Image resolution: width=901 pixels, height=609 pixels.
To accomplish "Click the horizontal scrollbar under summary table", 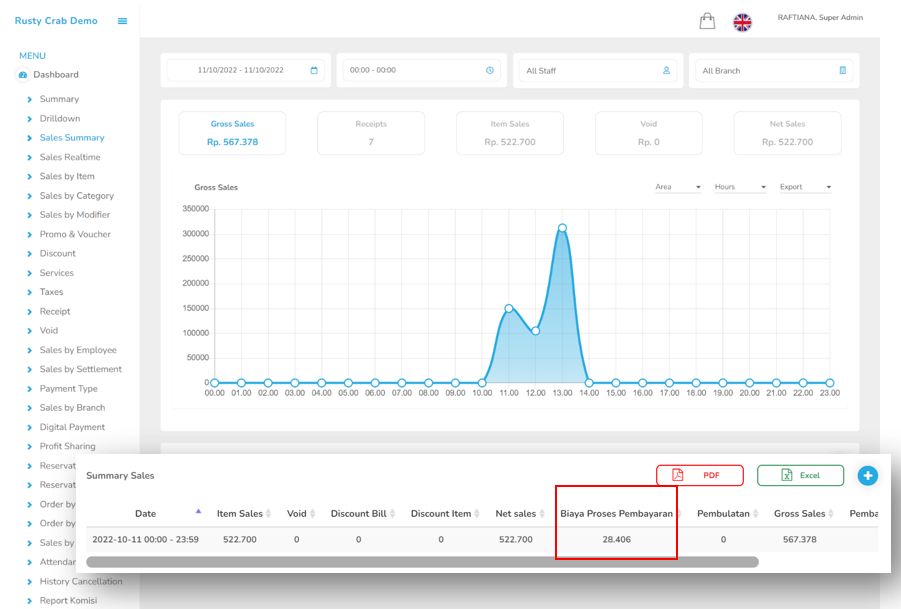I will pos(420,562).
